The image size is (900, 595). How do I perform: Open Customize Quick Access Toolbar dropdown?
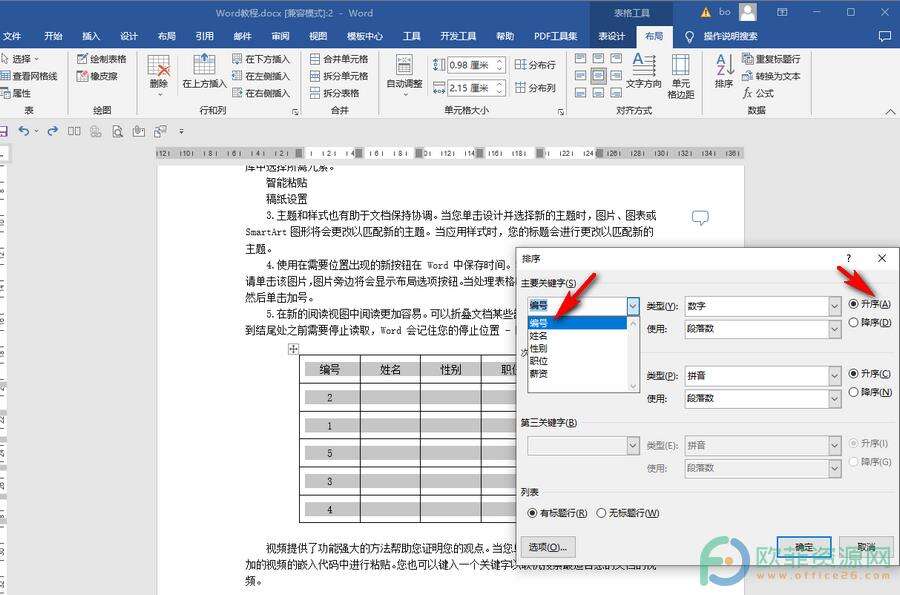tap(181, 131)
